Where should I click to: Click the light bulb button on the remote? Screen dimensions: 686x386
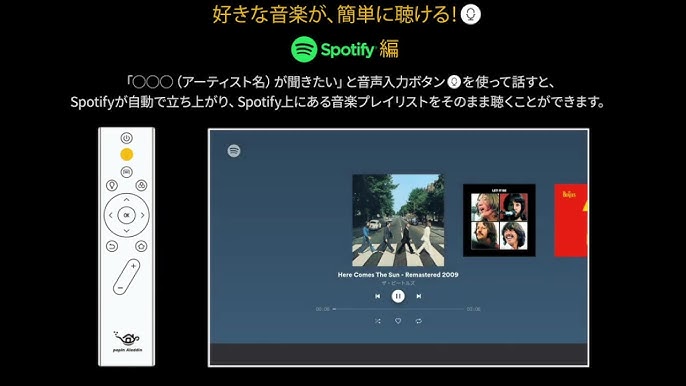coord(112,185)
